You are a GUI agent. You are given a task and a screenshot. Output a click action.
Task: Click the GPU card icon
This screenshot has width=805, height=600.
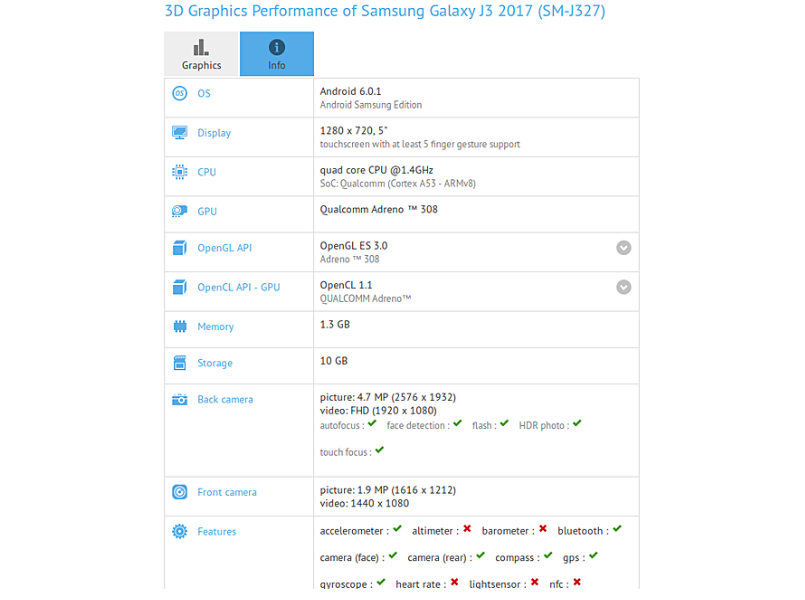coord(180,211)
